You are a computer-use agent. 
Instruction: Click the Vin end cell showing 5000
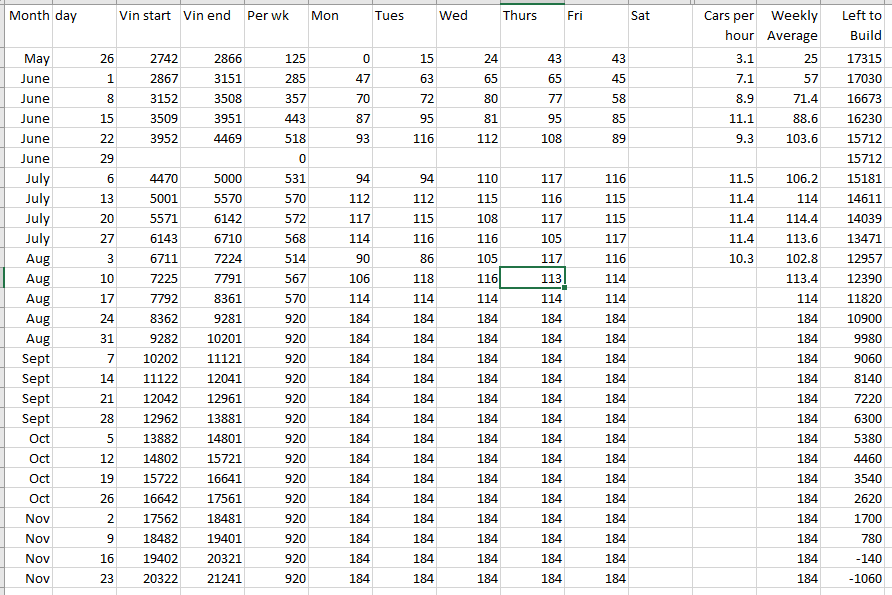pyautogui.click(x=213, y=179)
